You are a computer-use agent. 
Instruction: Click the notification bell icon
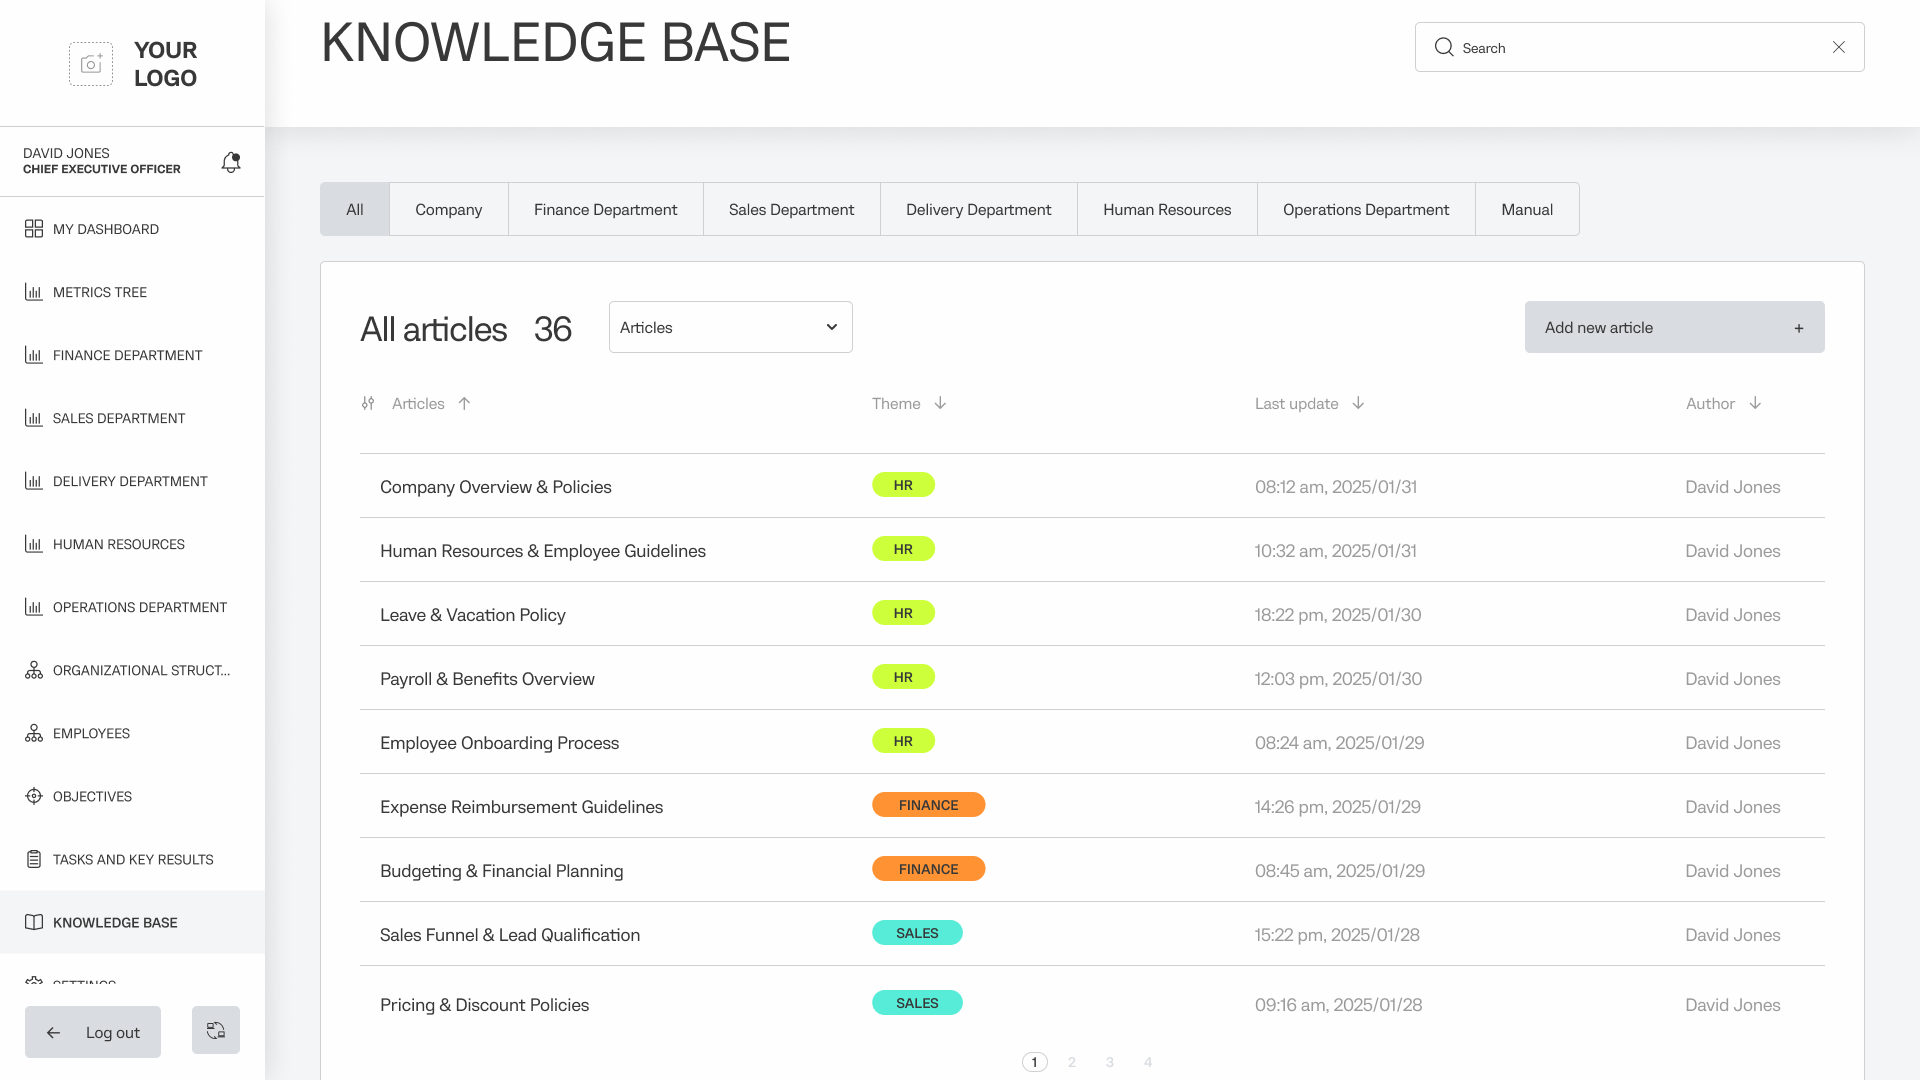click(x=231, y=162)
